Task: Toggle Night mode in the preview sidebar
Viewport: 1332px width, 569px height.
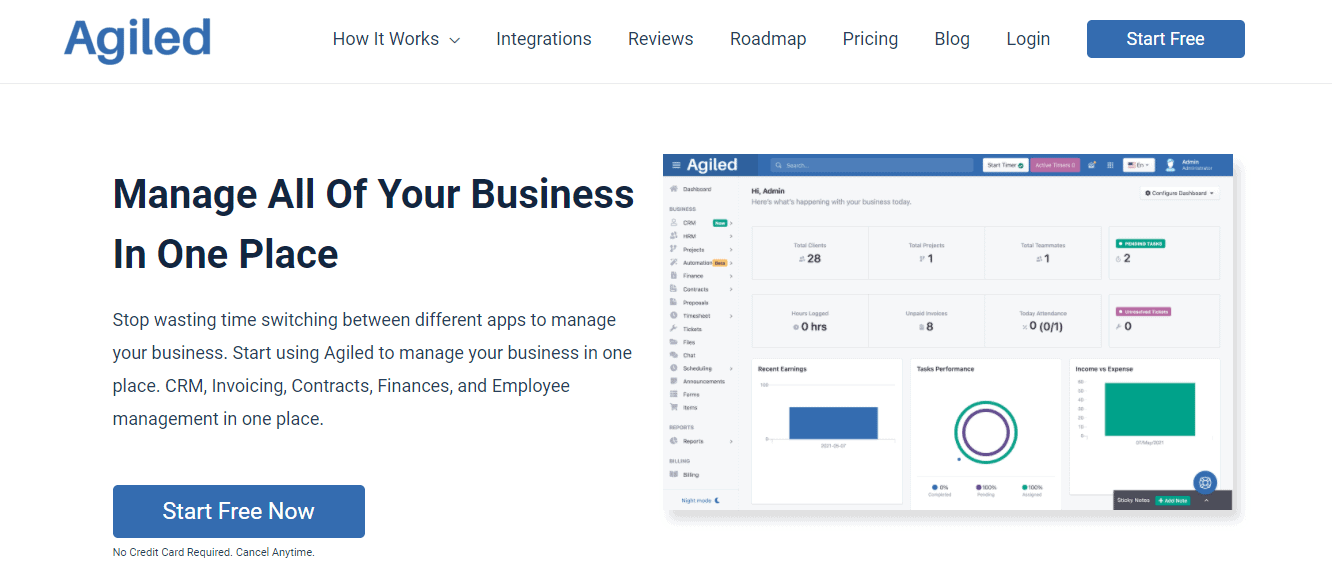Action: tap(701, 500)
